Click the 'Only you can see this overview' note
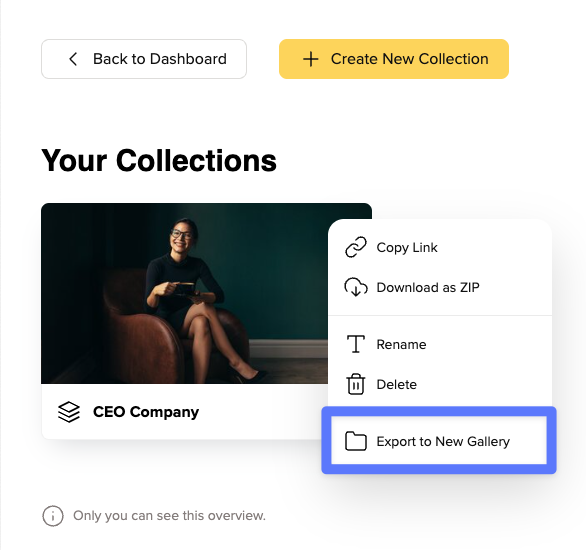Viewport: 586px width, 550px height. [x=169, y=516]
